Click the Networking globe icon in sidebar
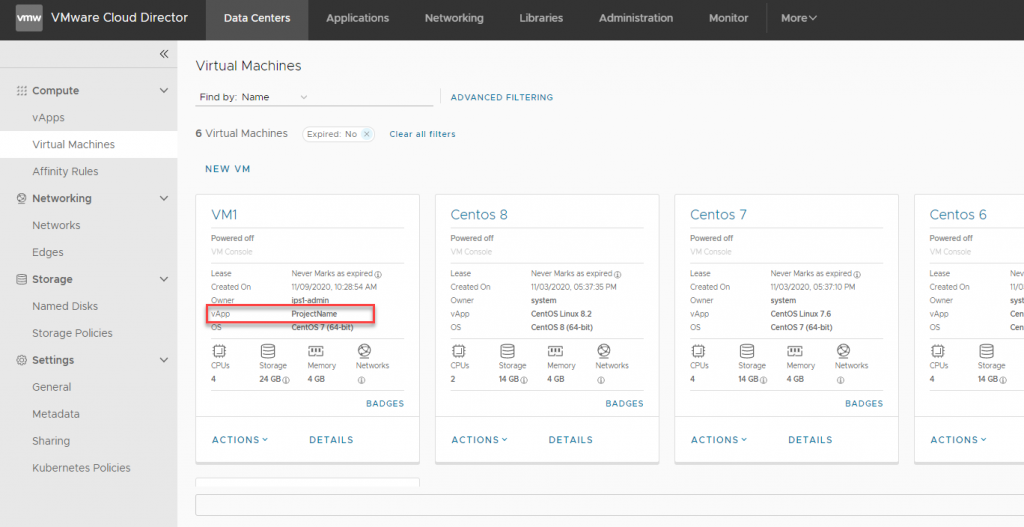 click(22, 199)
